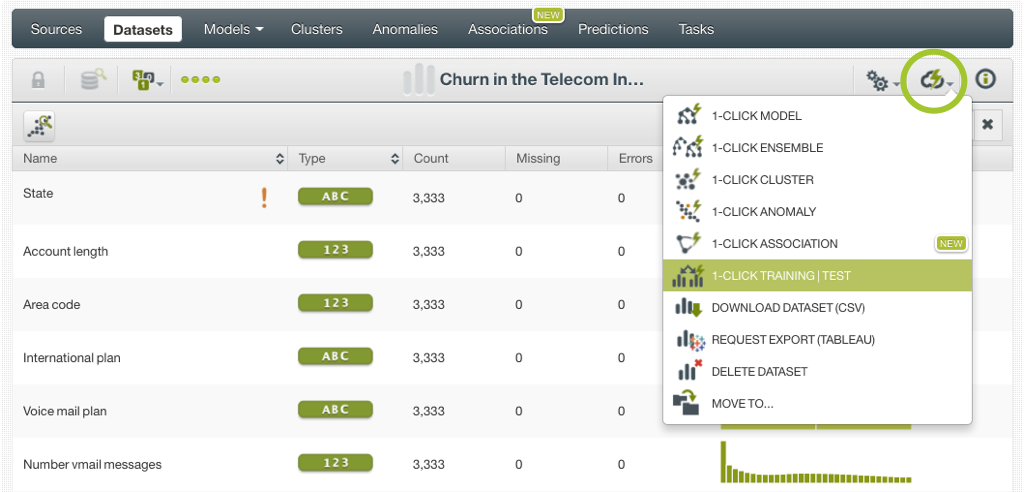The height and width of the screenshot is (492, 1024).
Task: Open the field type filter dropdown
Action: [x=147, y=80]
